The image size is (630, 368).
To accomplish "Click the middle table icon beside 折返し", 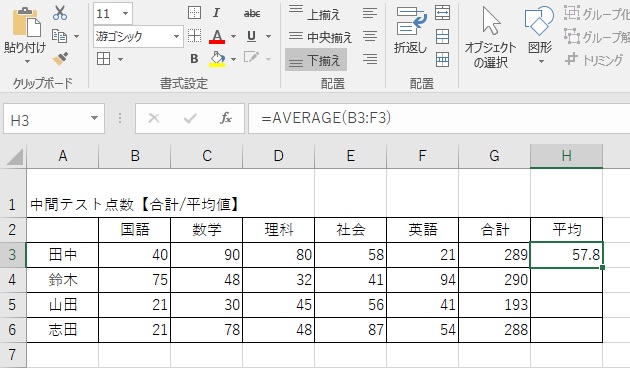I will (442, 37).
